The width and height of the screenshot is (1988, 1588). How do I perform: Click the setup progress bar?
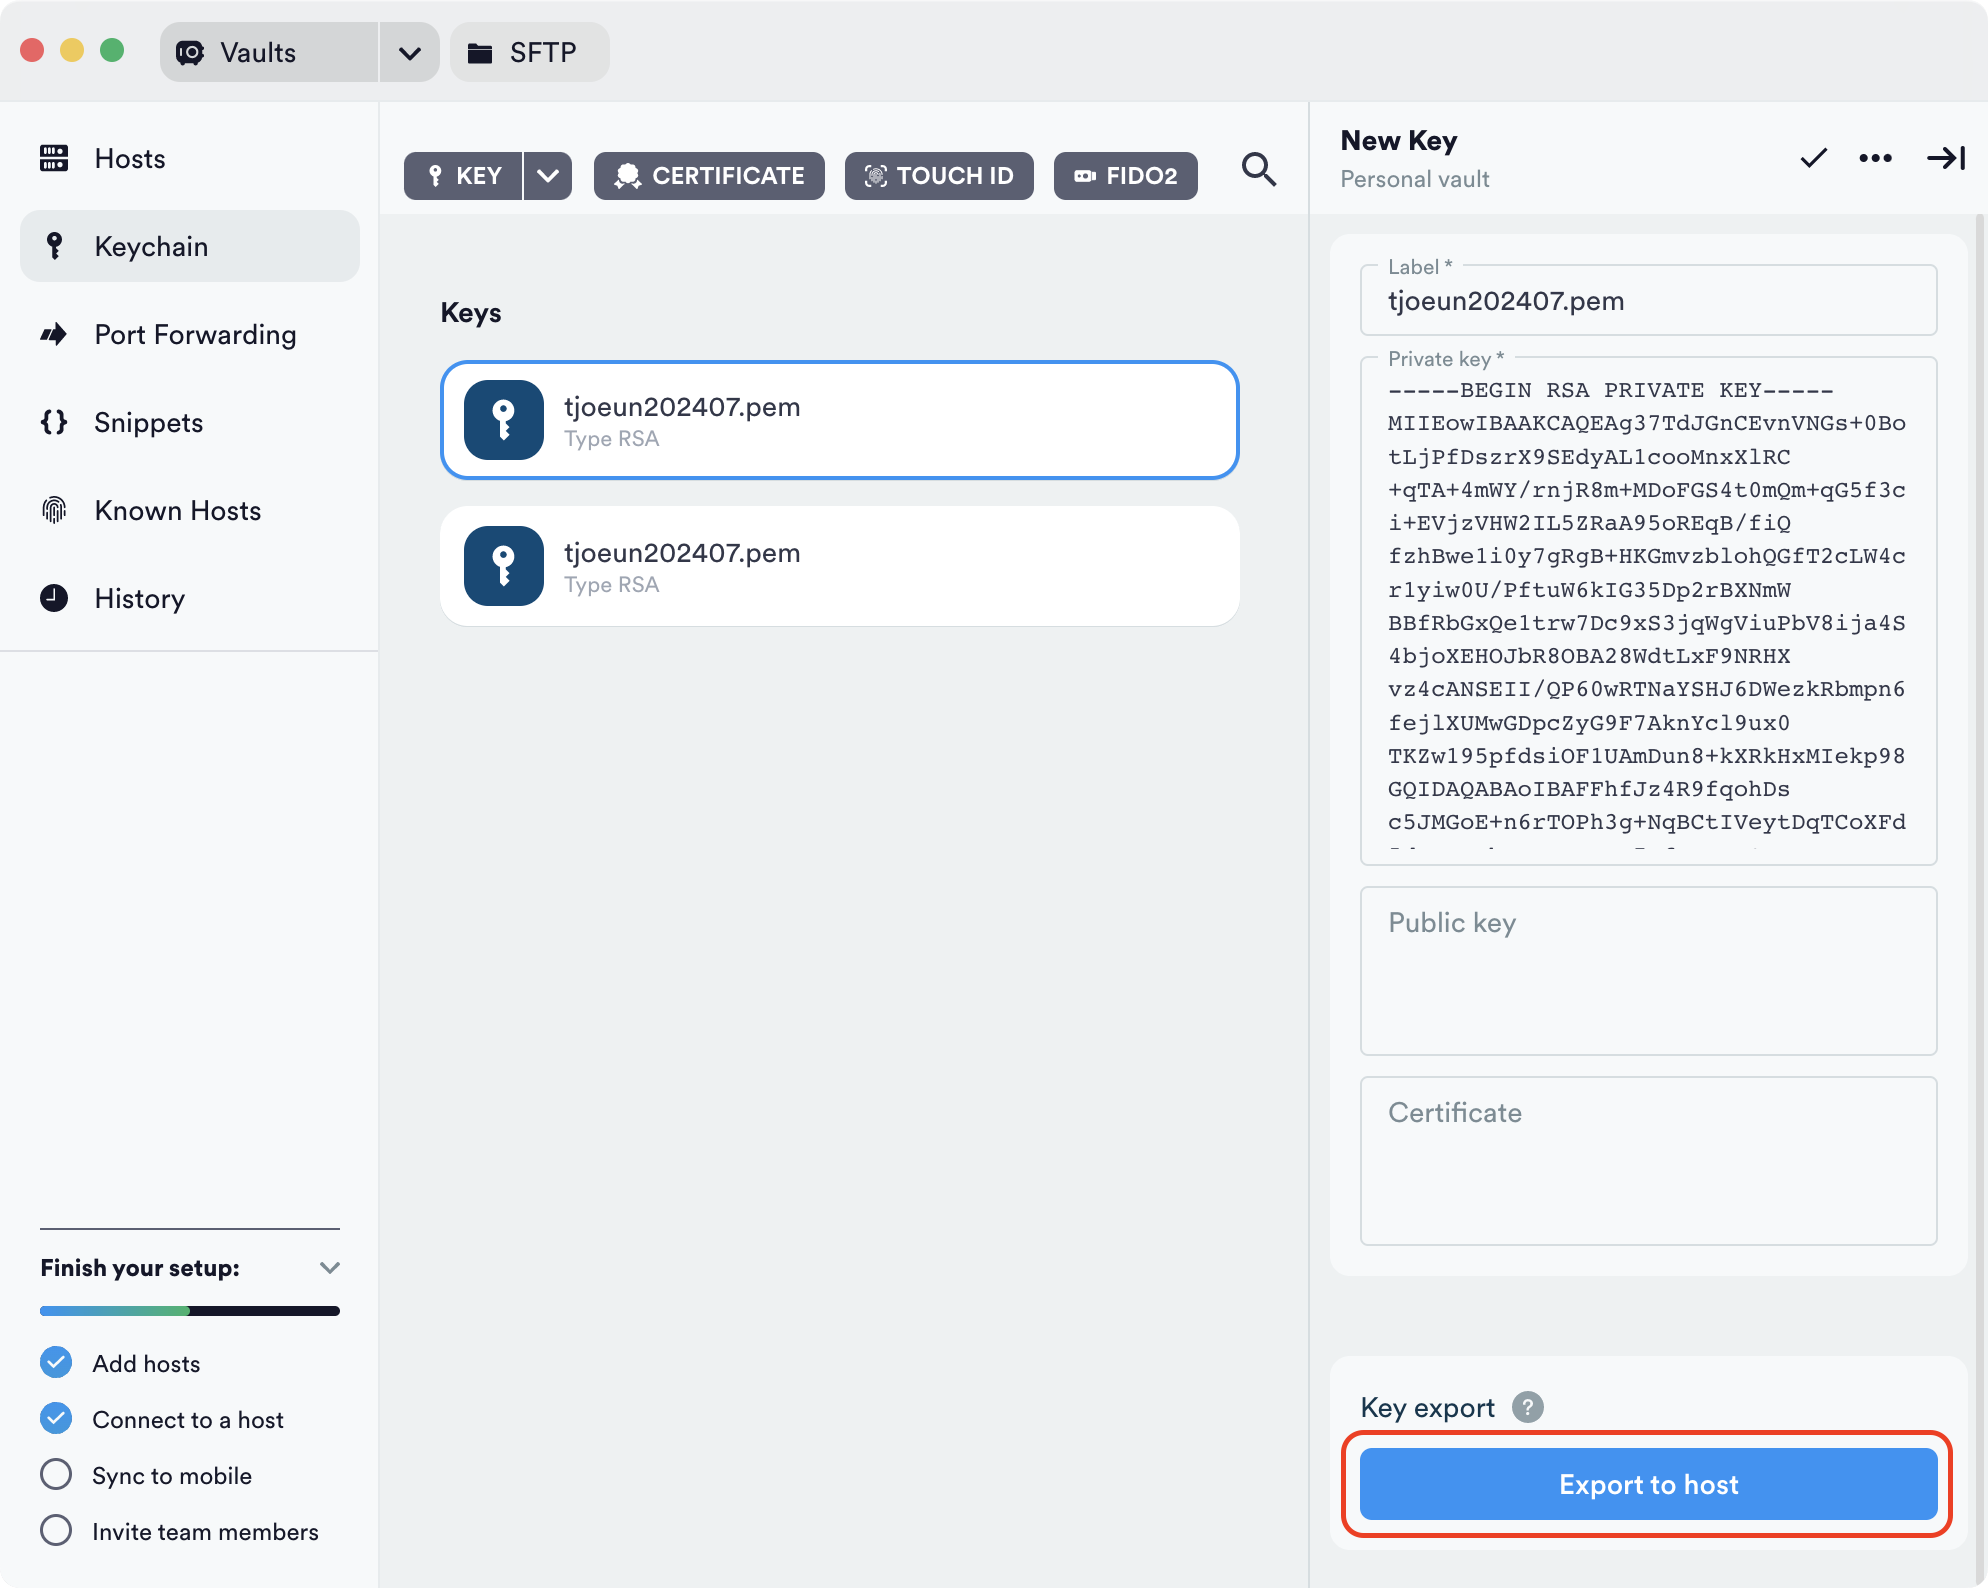[190, 1310]
